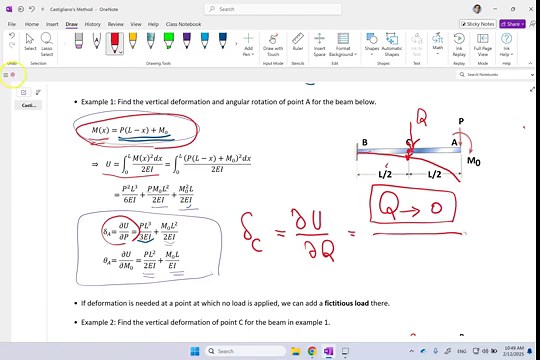The image size is (540, 360).
Task: Open the Casti... page in the page list
Action: pos(29,105)
